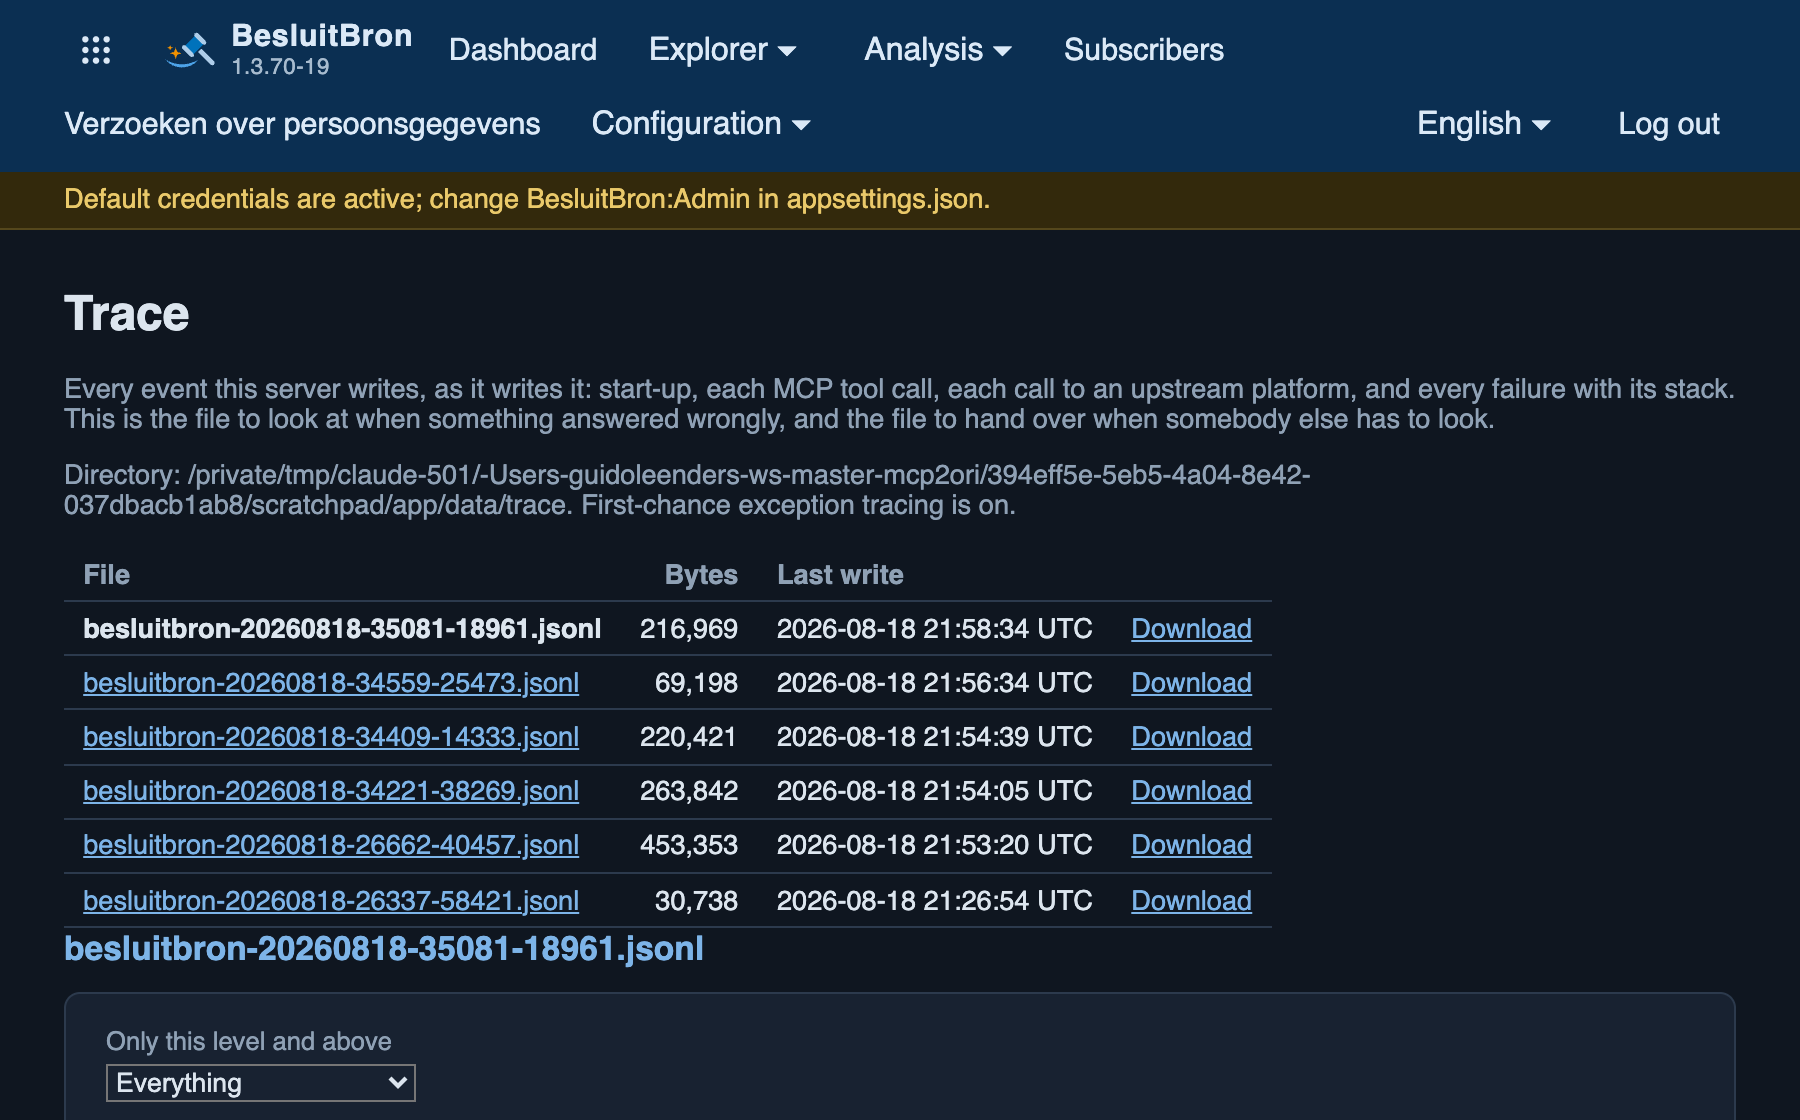1800x1120 pixels.
Task: Download the 69,198-byte trace file
Action: point(1191,683)
